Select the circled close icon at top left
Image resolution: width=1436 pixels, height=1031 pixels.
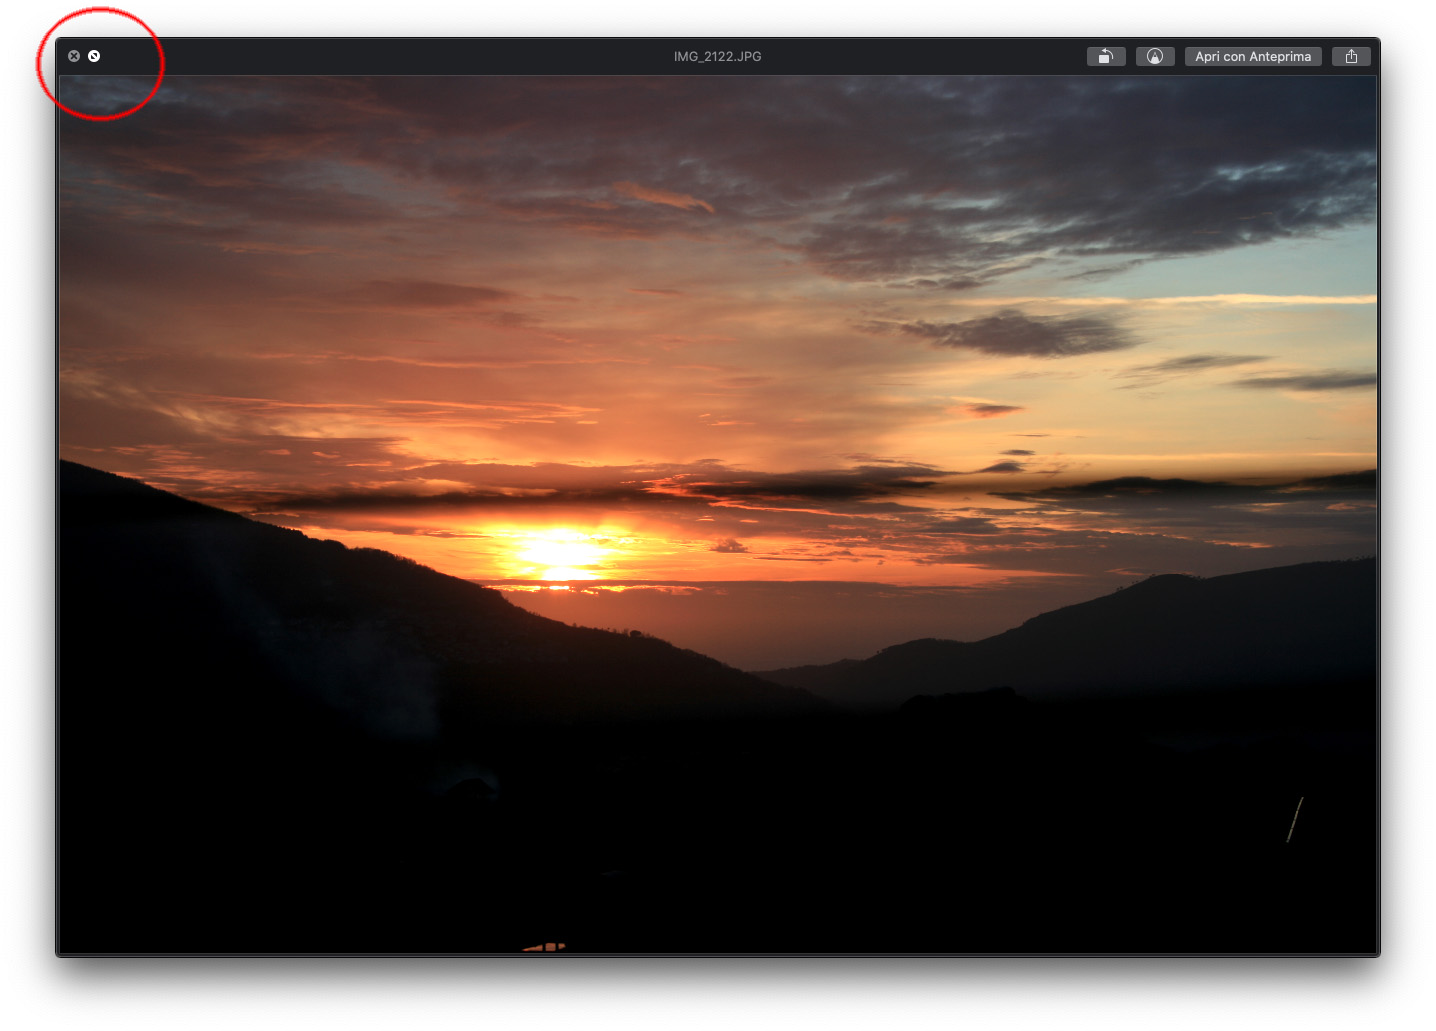click(x=74, y=56)
